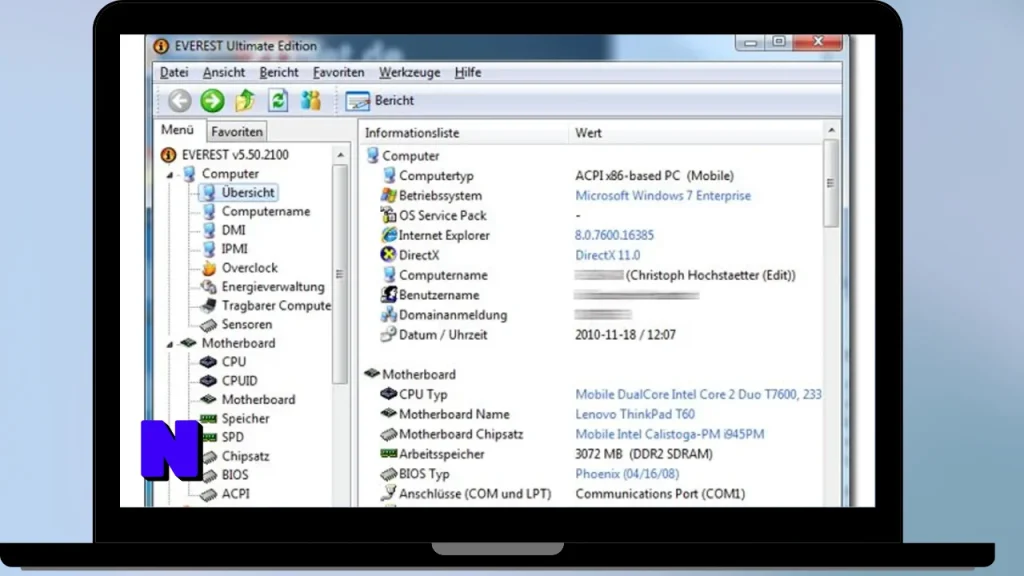The height and width of the screenshot is (576, 1024).
Task: Click the Datum / Uhrzeit row icon
Action: (389, 334)
